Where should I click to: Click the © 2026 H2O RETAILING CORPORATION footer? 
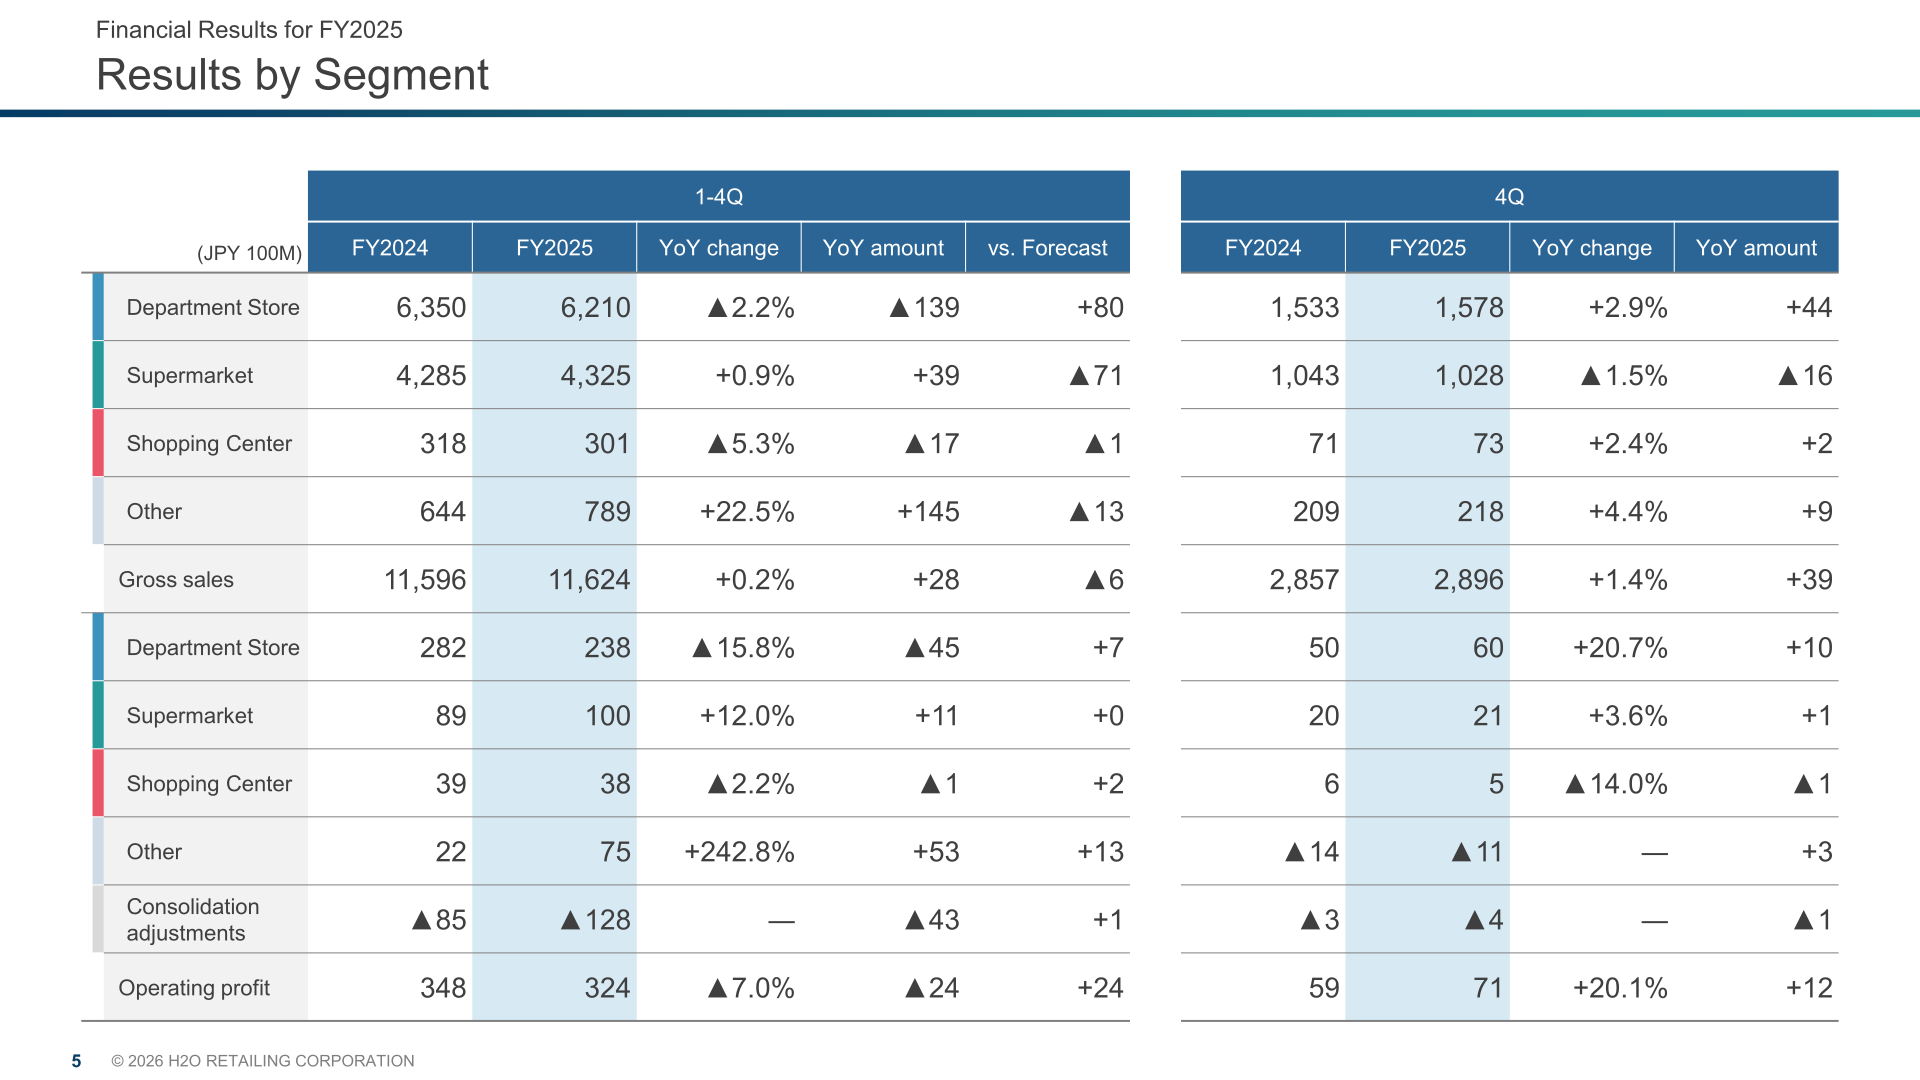click(262, 1061)
